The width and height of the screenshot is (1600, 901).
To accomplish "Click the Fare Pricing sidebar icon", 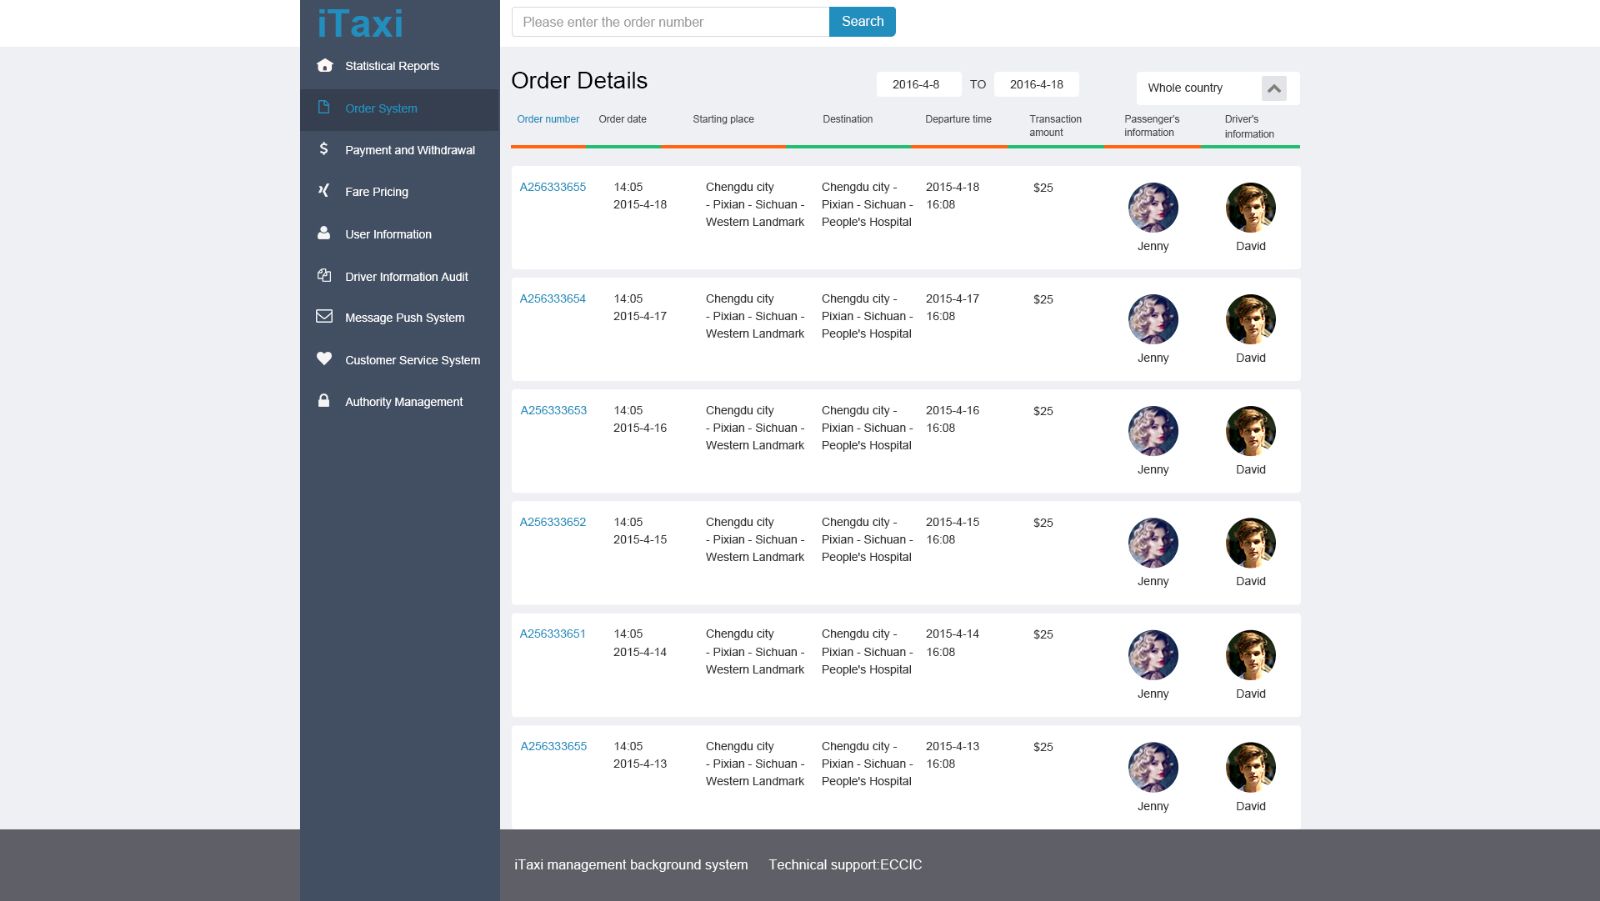I will click(x=324, y=190).
